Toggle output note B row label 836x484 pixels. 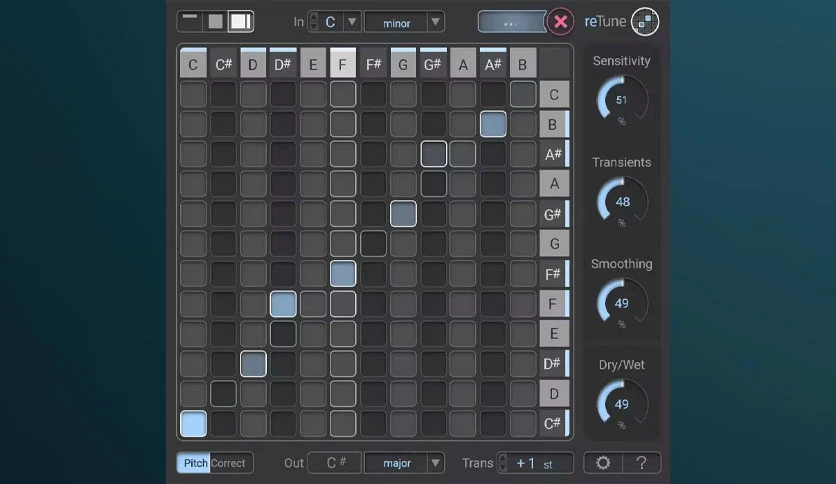click(x=554, y=124)
